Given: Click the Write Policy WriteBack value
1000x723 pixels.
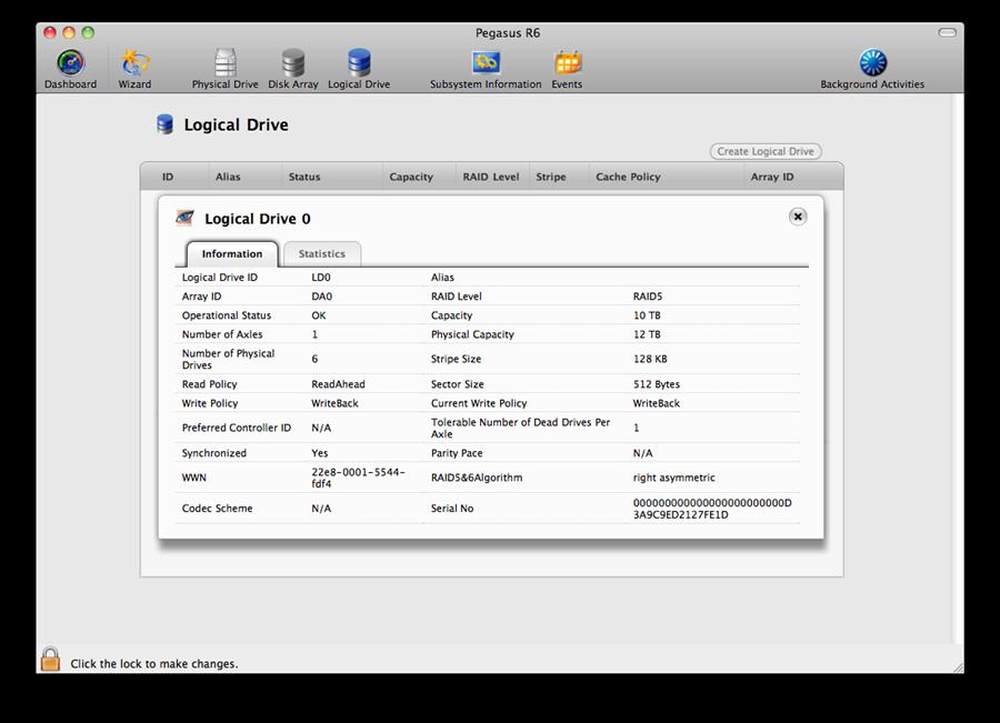Looking at the screenshot, I should (x=335, y=404).
